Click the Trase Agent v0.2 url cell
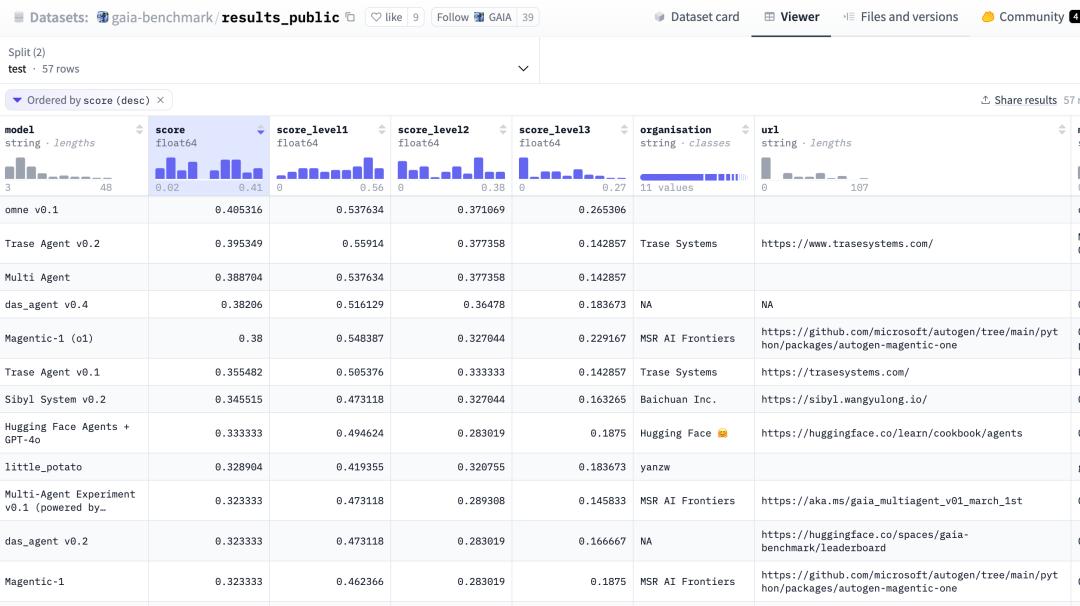Image resolution: width=1080 pixels, height=606 pixels. [846, 244]
